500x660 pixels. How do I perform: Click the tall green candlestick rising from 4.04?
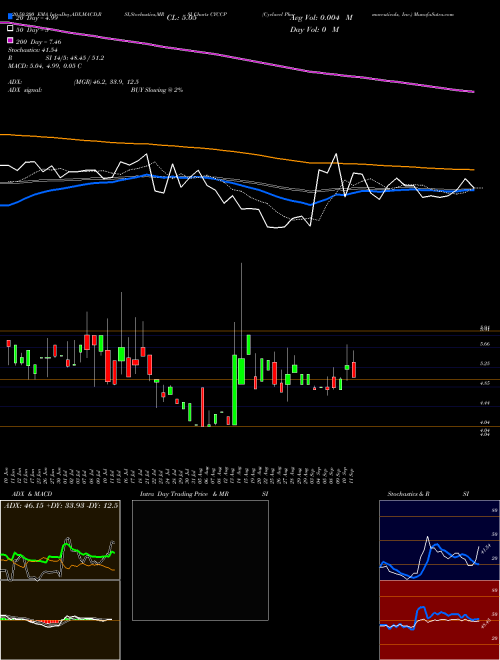pyautogui.click(x=234, y=390)
